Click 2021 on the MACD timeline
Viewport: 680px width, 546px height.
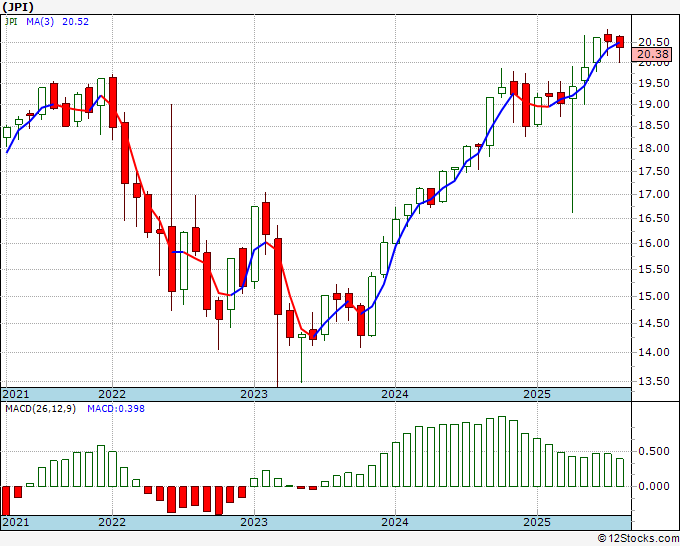pyautogui.click(x=16, y=522)
